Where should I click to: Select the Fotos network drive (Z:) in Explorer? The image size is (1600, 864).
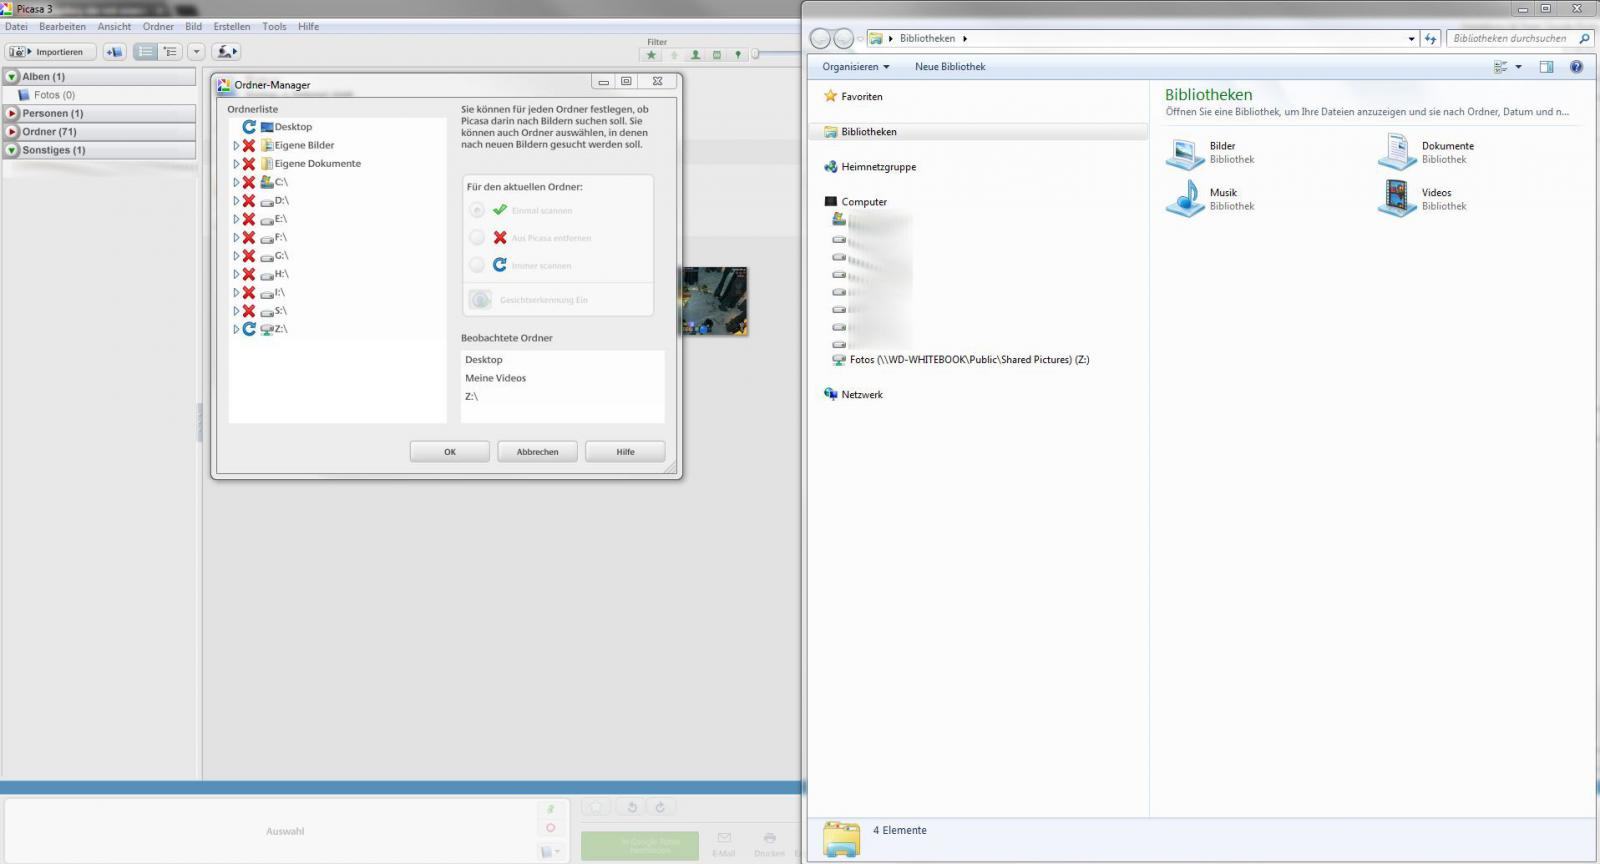point(961,360)
